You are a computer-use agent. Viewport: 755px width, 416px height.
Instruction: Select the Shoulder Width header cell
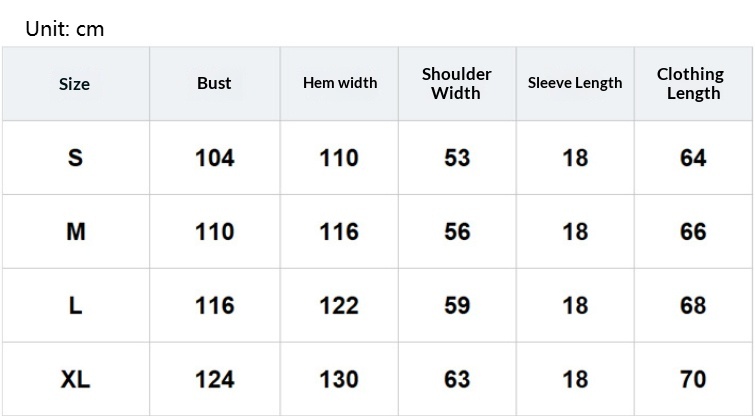coord(456,83)
